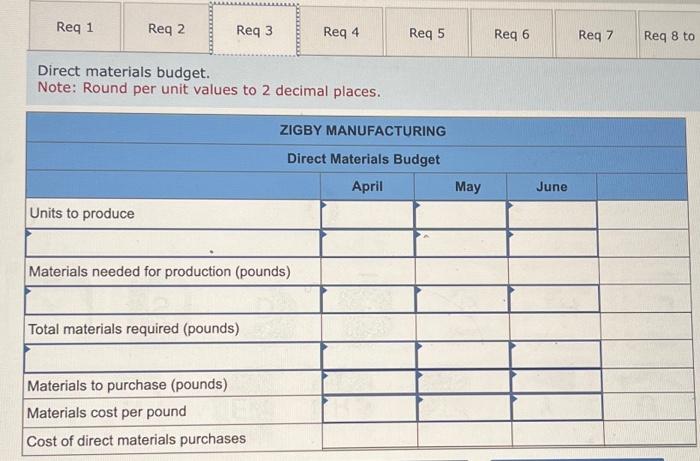
Task: Click June cell for Units to produce
Action: point(552,215)
